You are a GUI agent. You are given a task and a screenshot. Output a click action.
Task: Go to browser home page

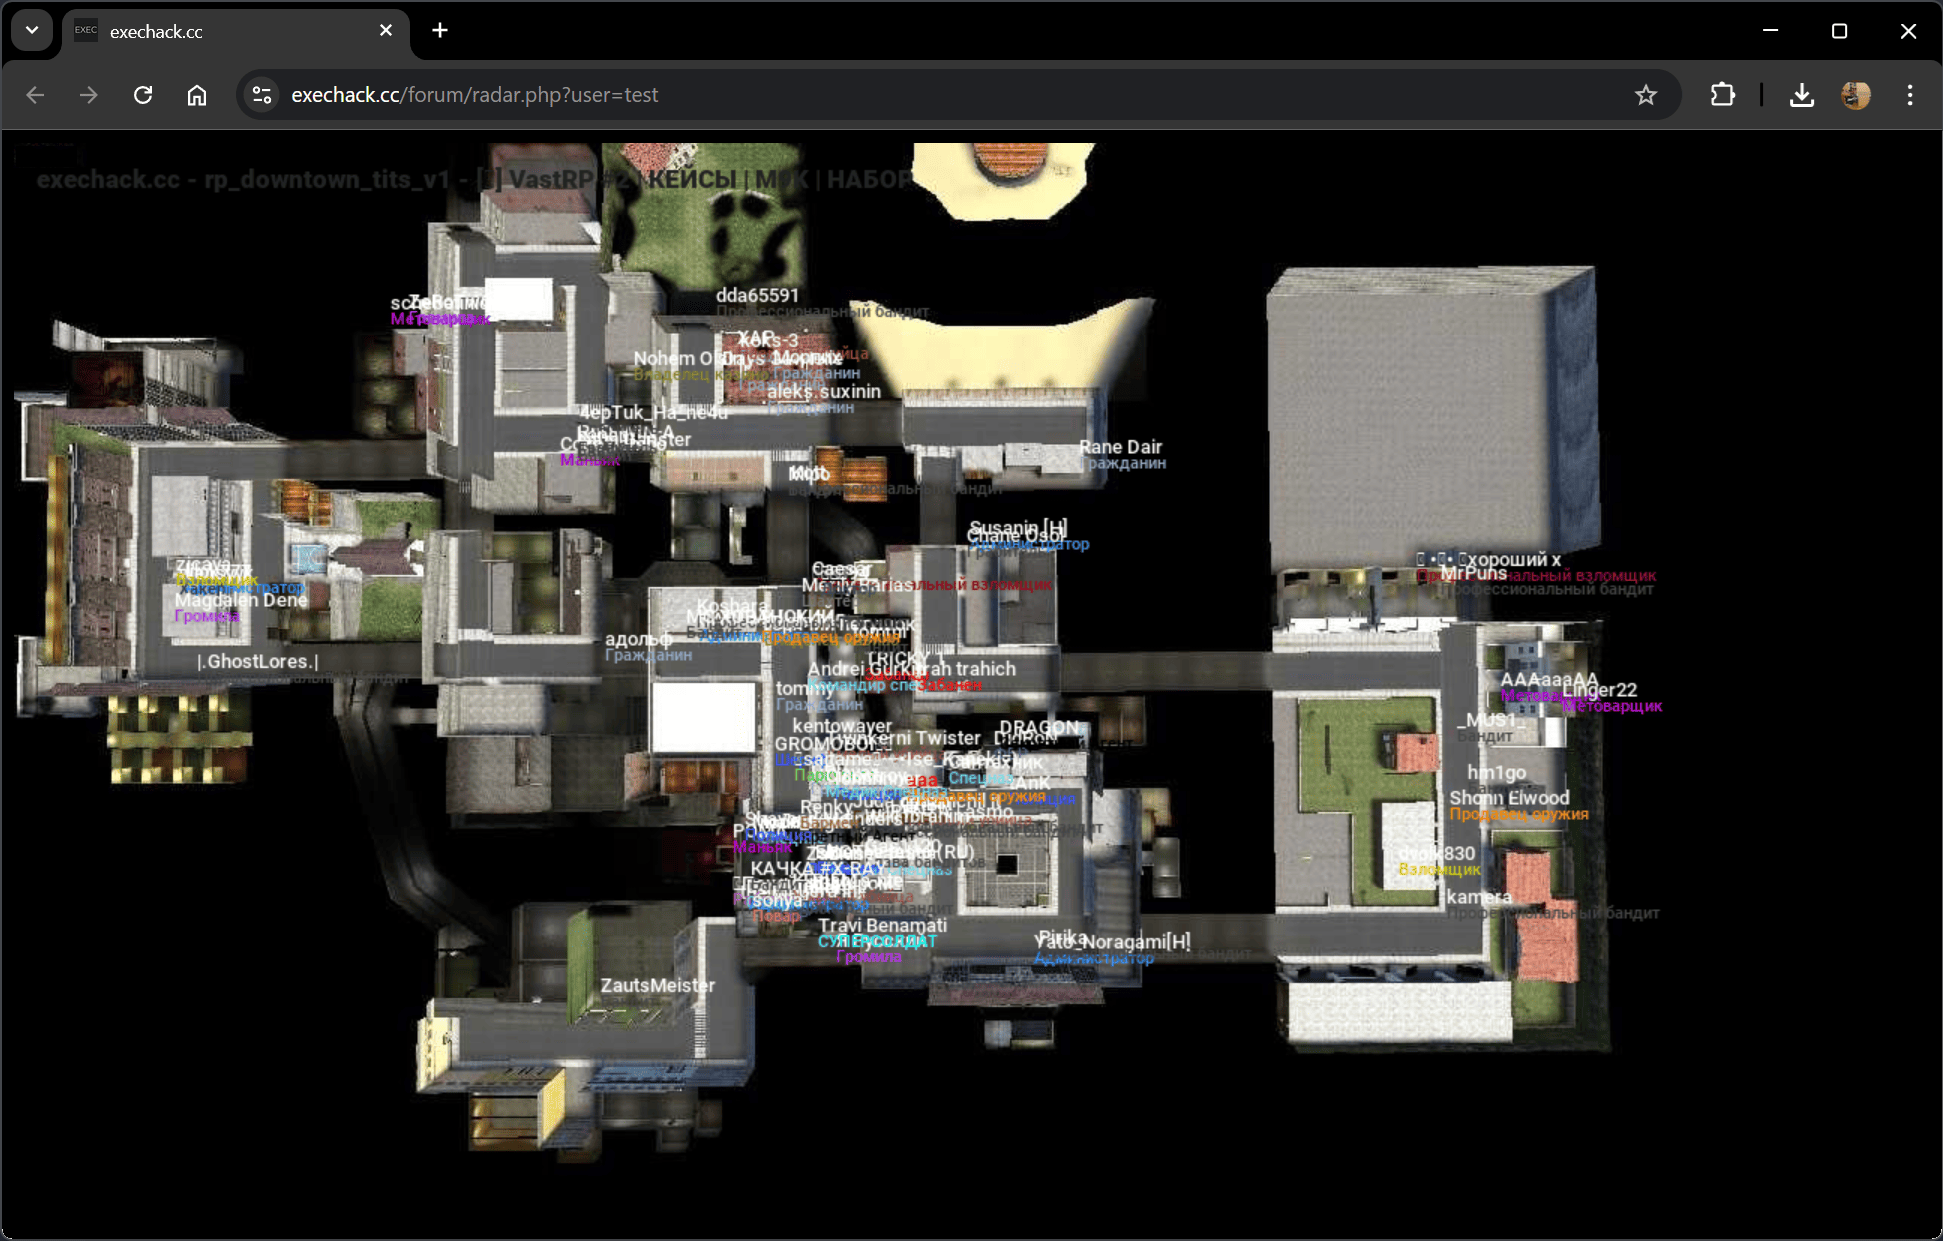click(x=197, y=95)
